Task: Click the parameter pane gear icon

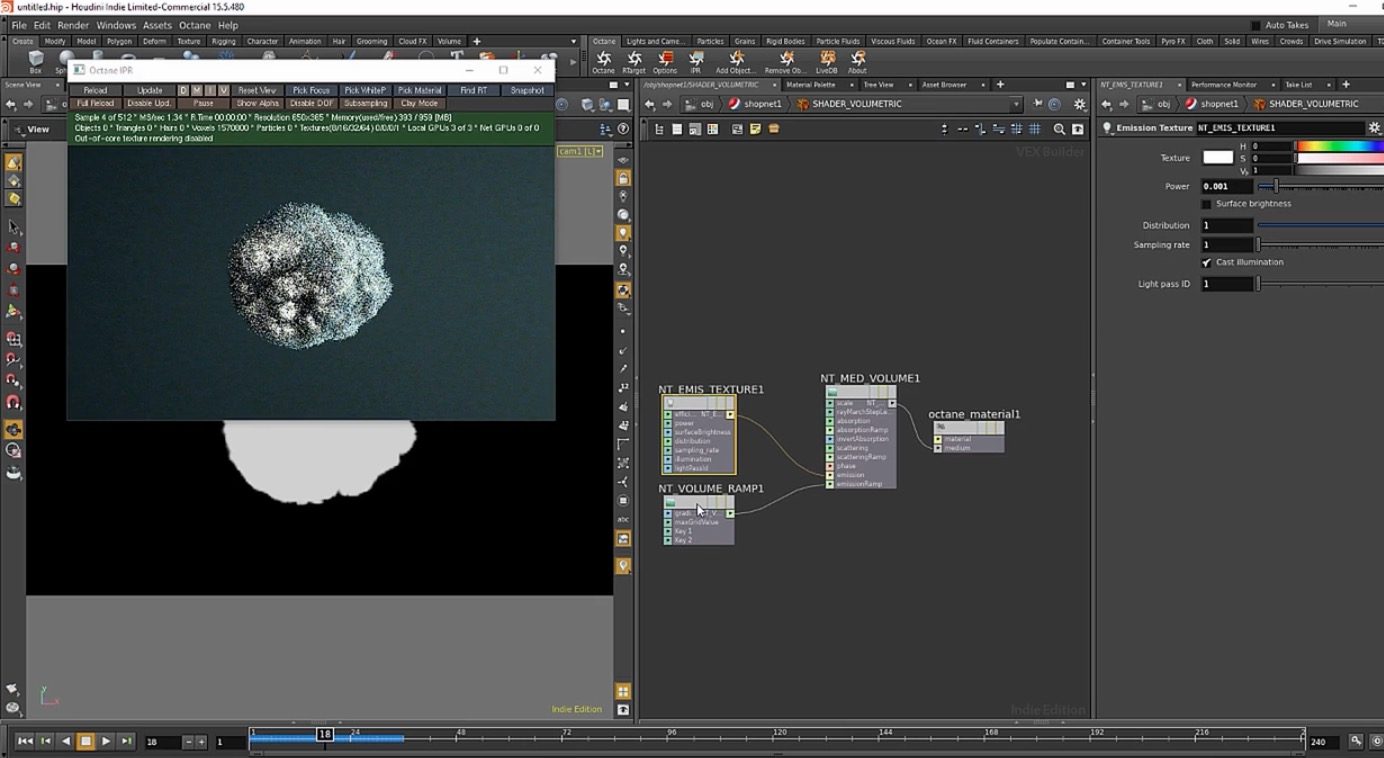Action: click(1375, 128)
